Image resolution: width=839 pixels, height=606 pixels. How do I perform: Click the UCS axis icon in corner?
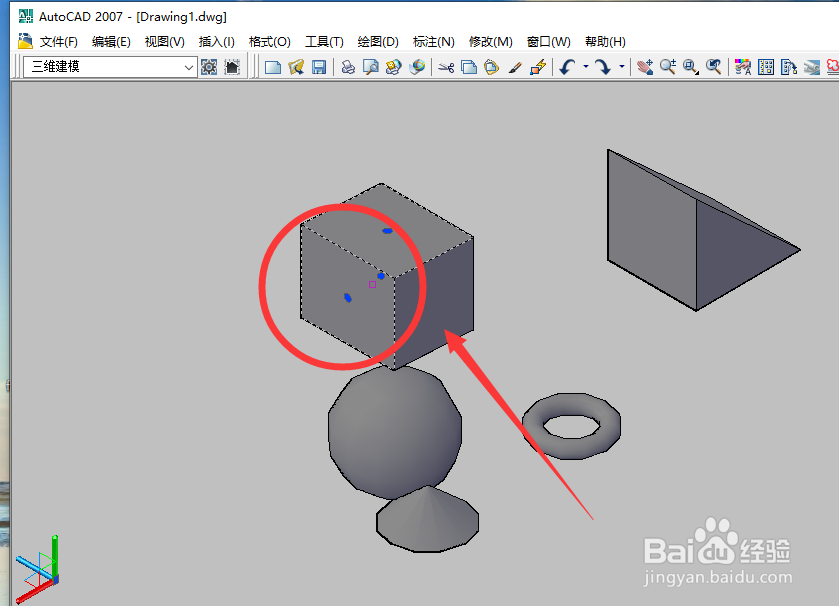[x=37, y=569]
